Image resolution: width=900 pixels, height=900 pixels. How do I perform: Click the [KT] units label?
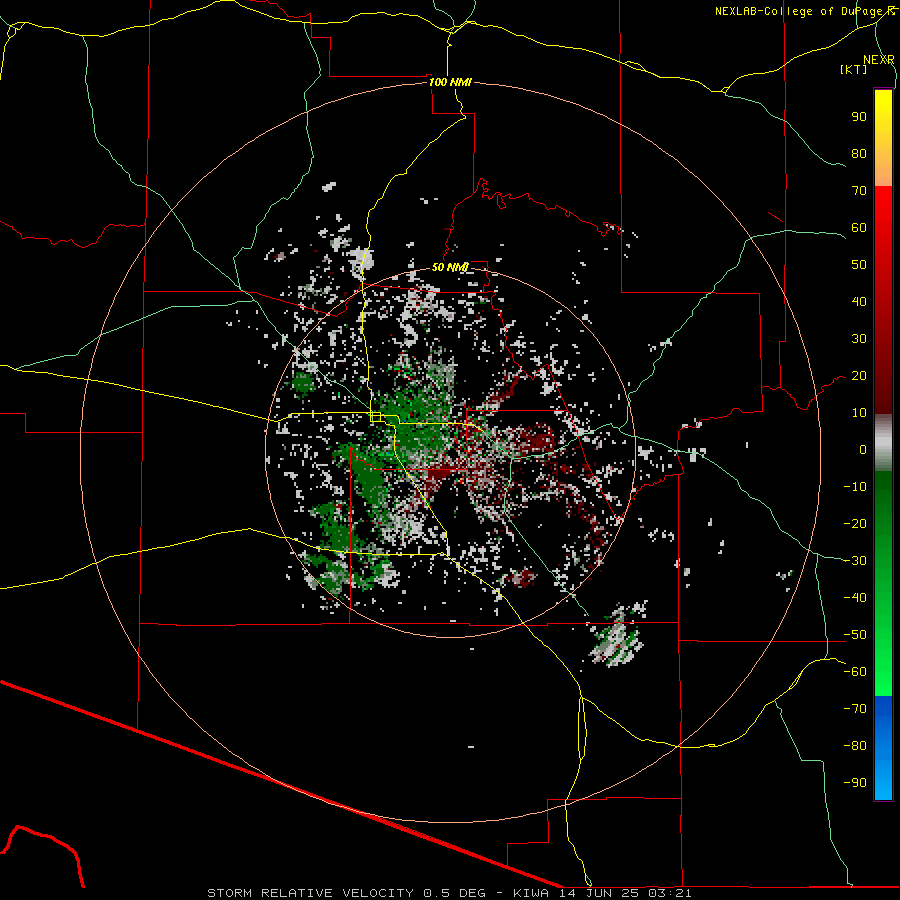click(854, 69)
